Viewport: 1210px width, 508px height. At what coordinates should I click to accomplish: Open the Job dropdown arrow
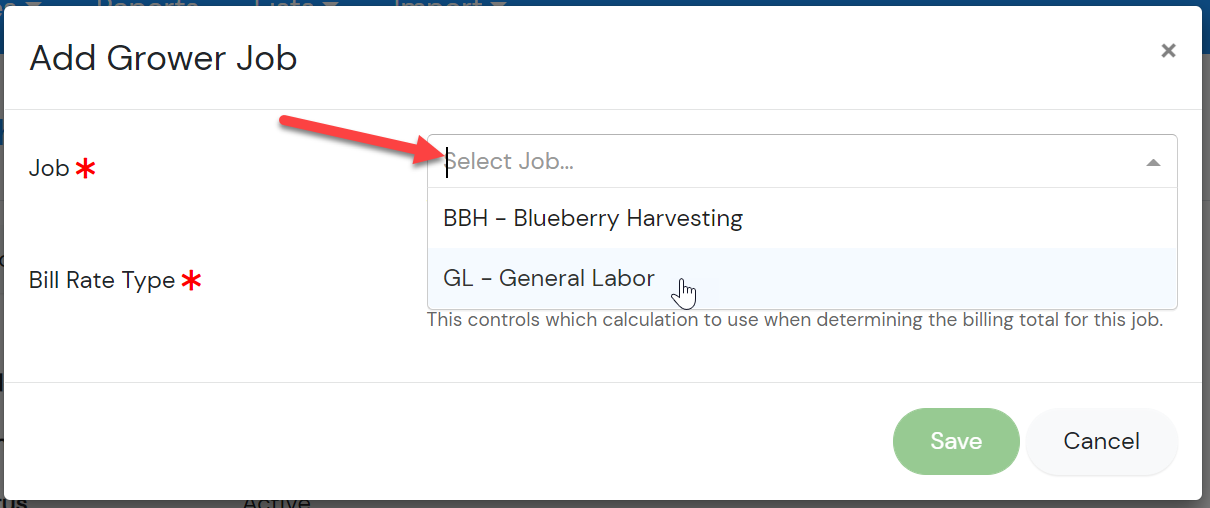[1153, 162]
